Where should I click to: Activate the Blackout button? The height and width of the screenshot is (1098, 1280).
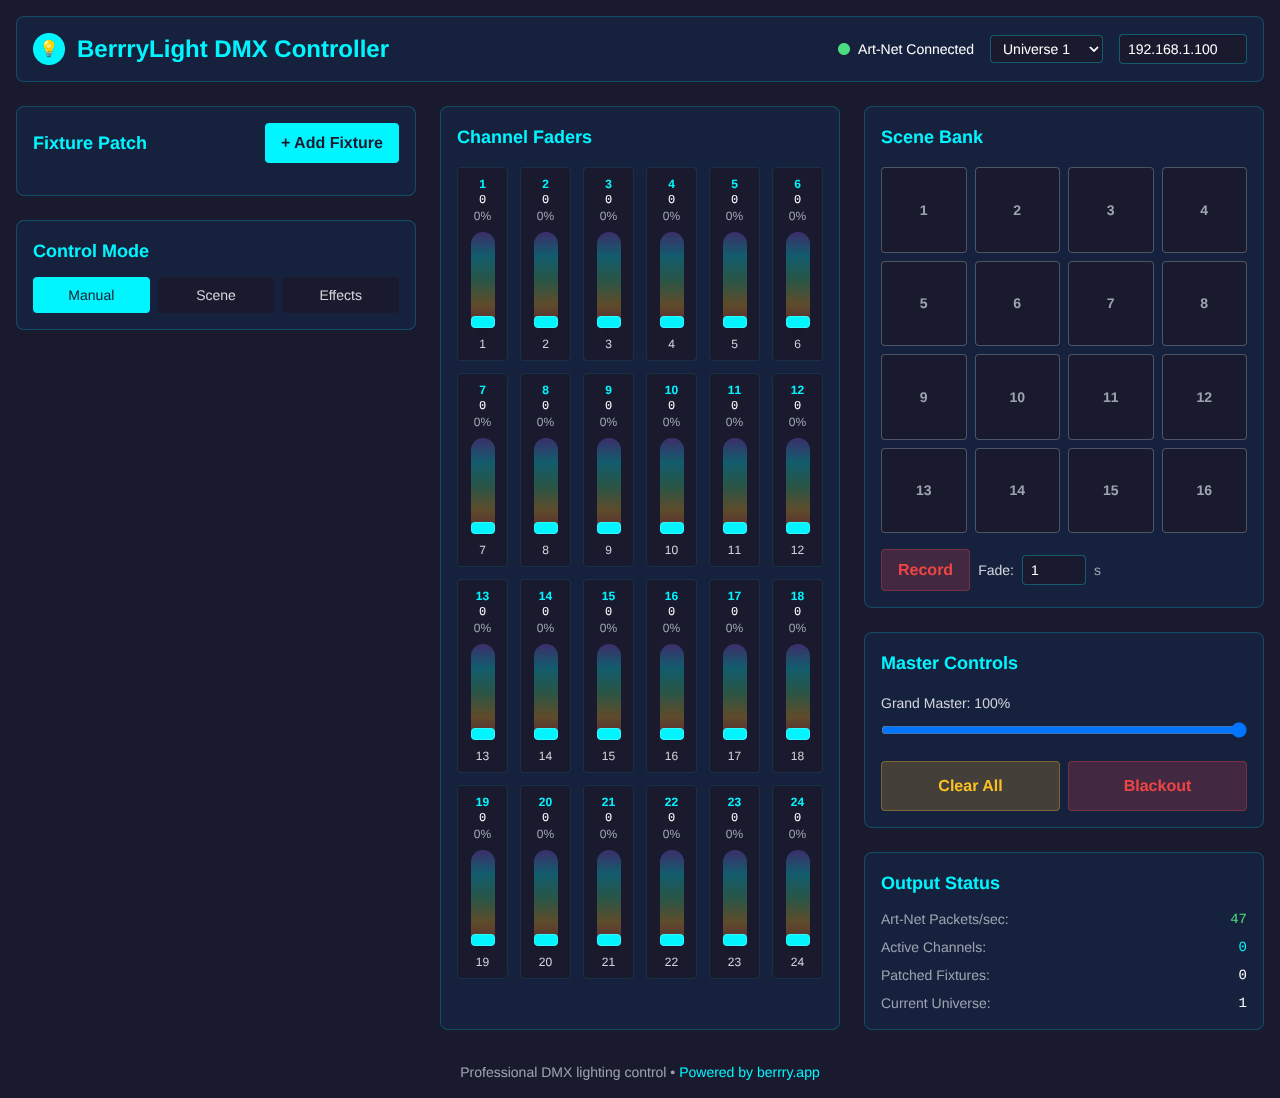point(1157,786)
